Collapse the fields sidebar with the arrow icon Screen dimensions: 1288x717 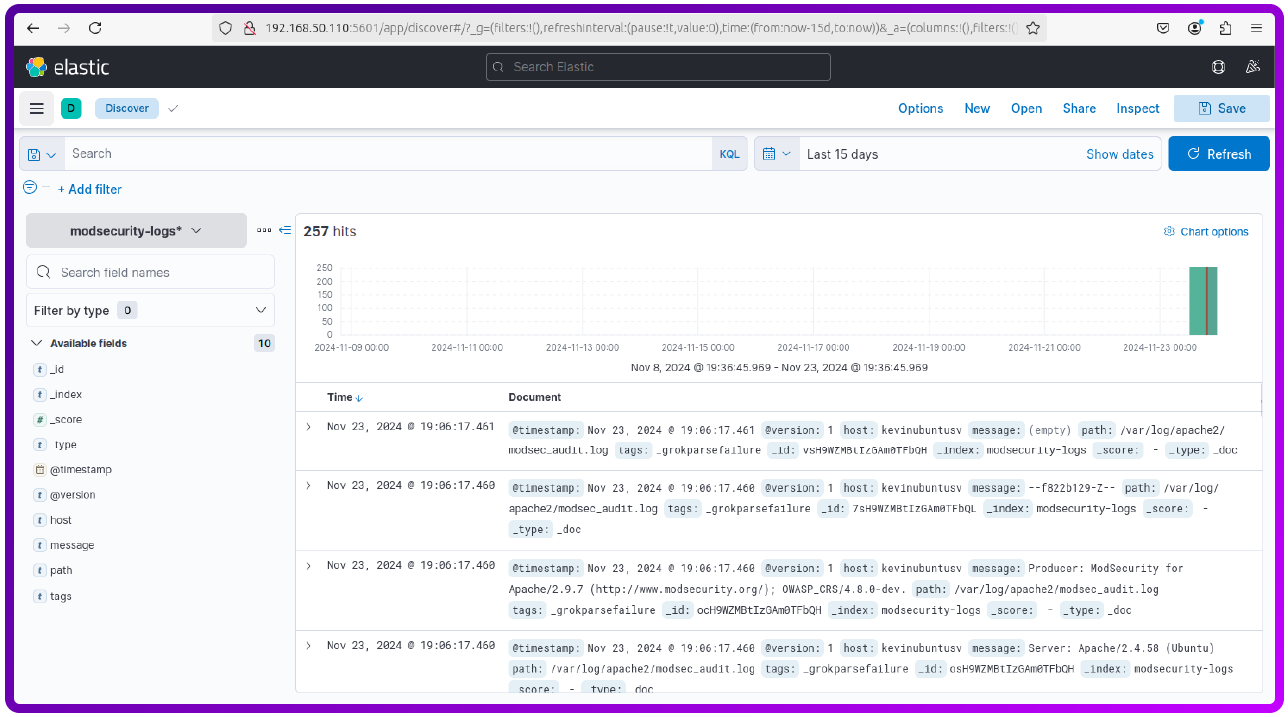point(283,229)
